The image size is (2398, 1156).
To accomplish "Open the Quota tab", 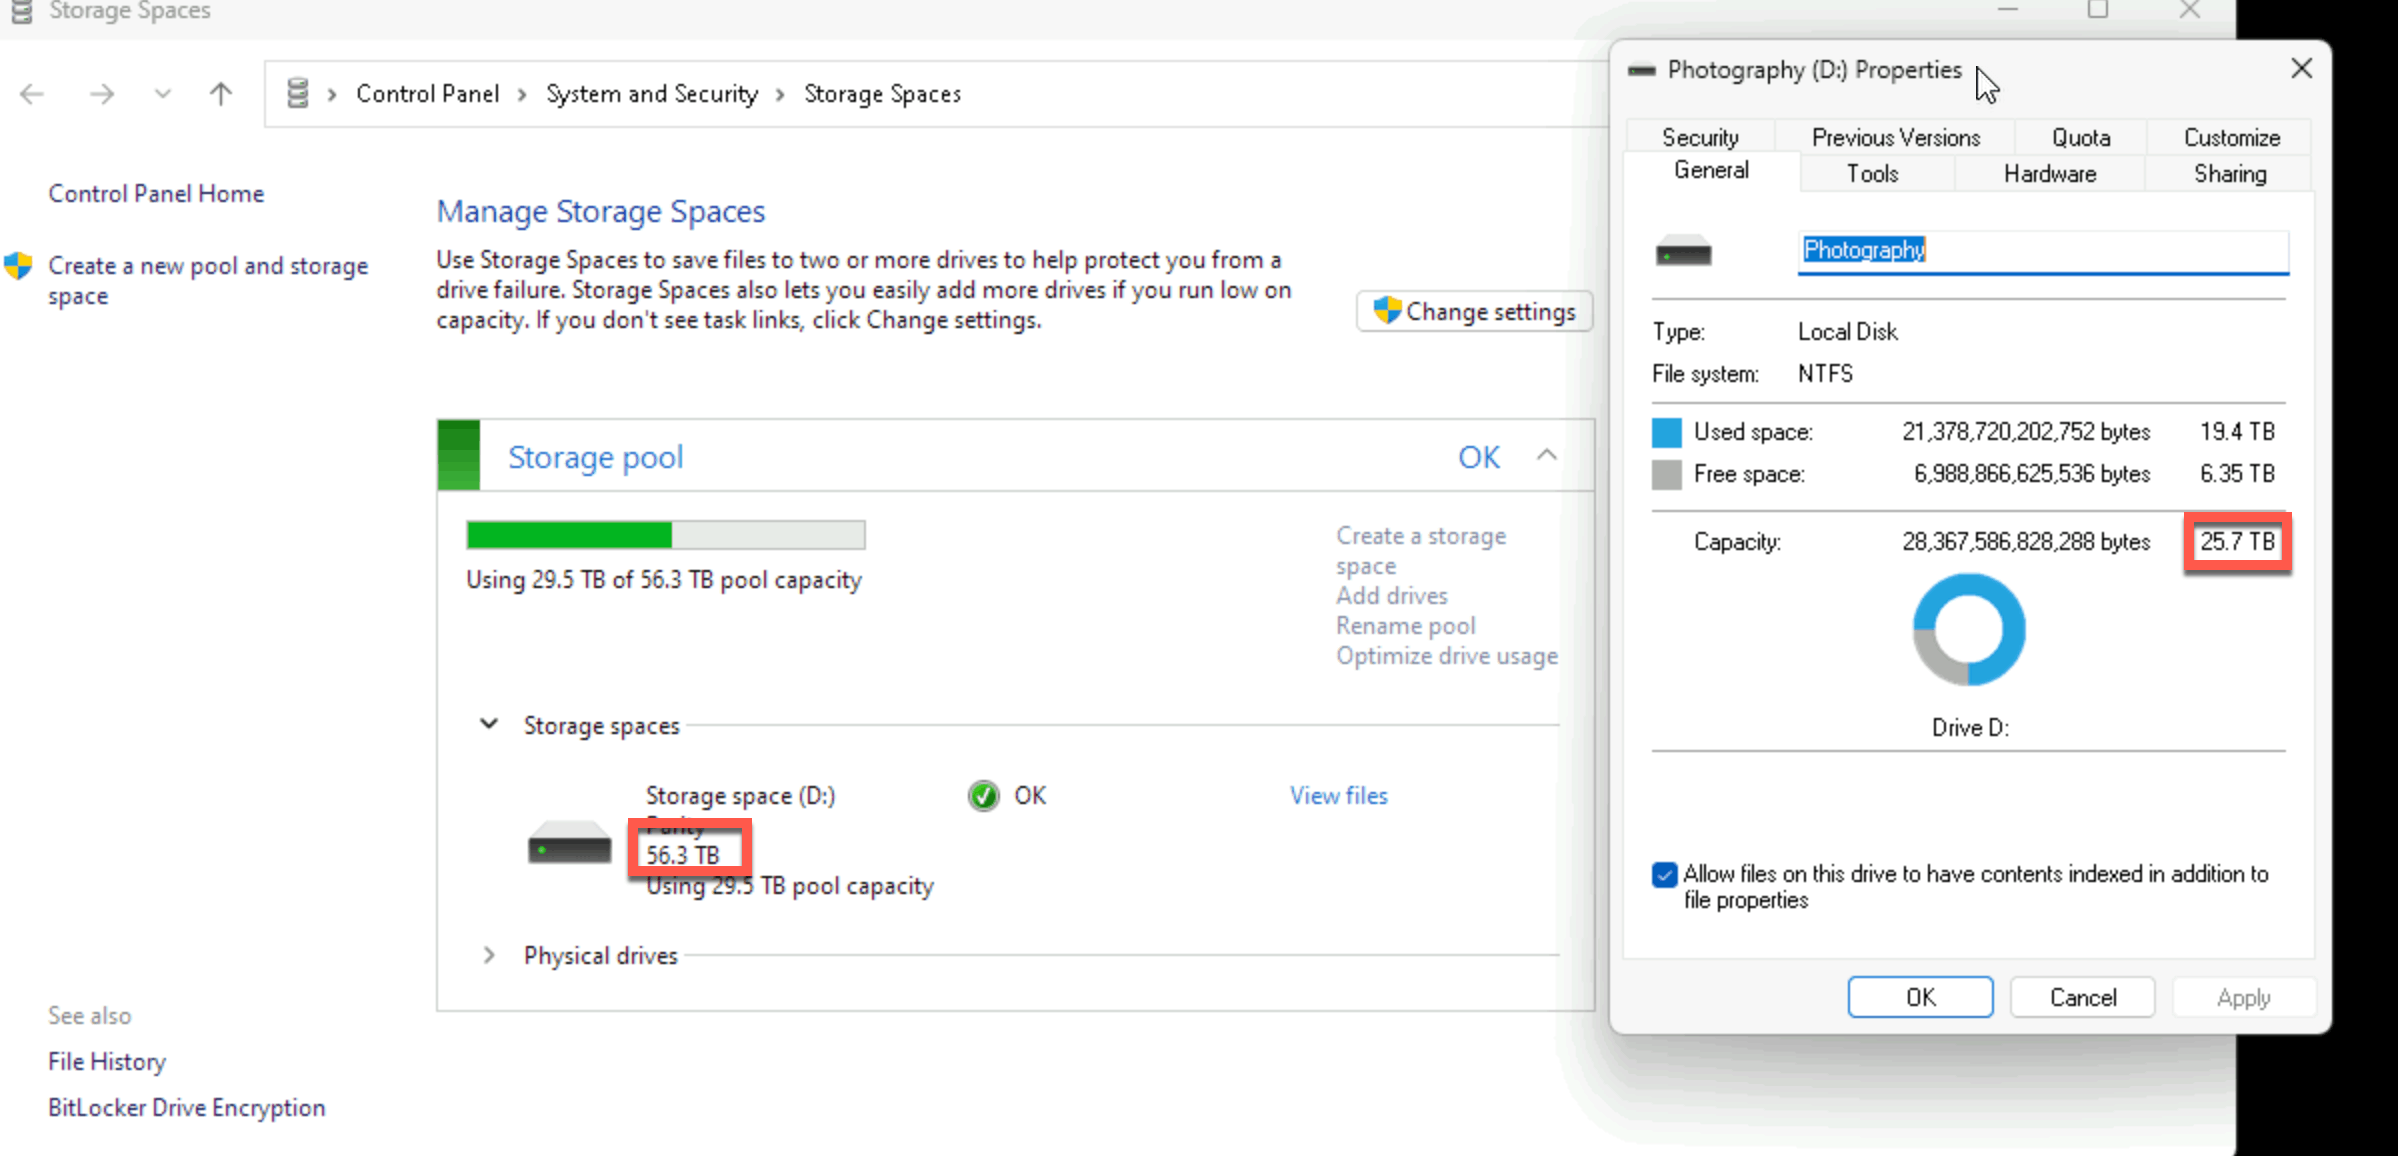I will [x=2081, y=137].
